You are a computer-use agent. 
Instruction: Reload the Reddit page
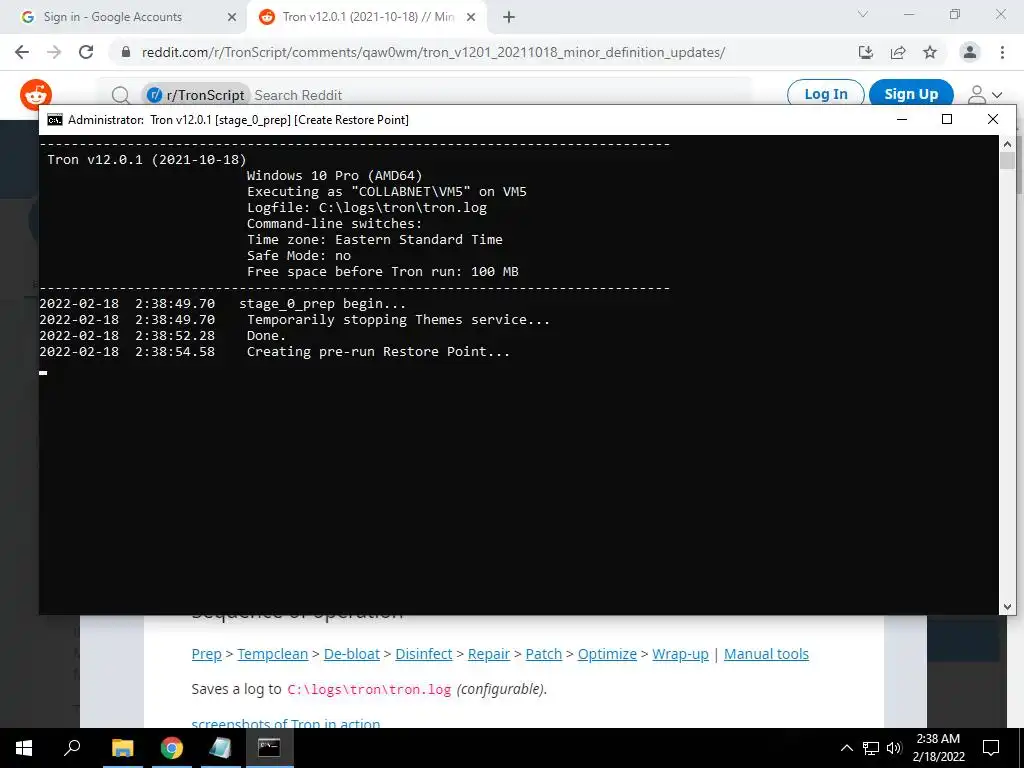pos(86,52)
